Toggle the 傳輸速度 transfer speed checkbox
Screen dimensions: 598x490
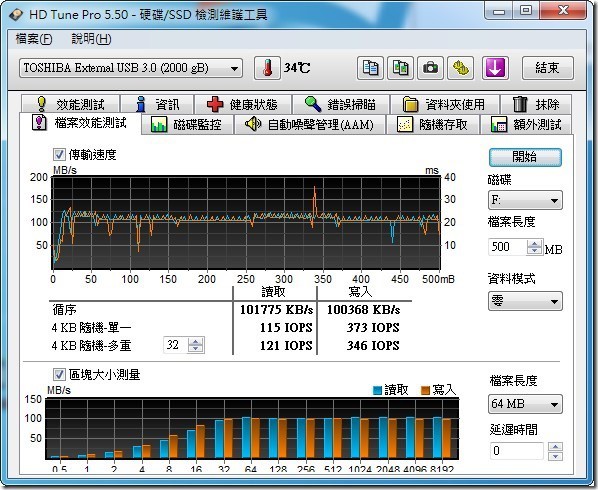coord(59,154)
